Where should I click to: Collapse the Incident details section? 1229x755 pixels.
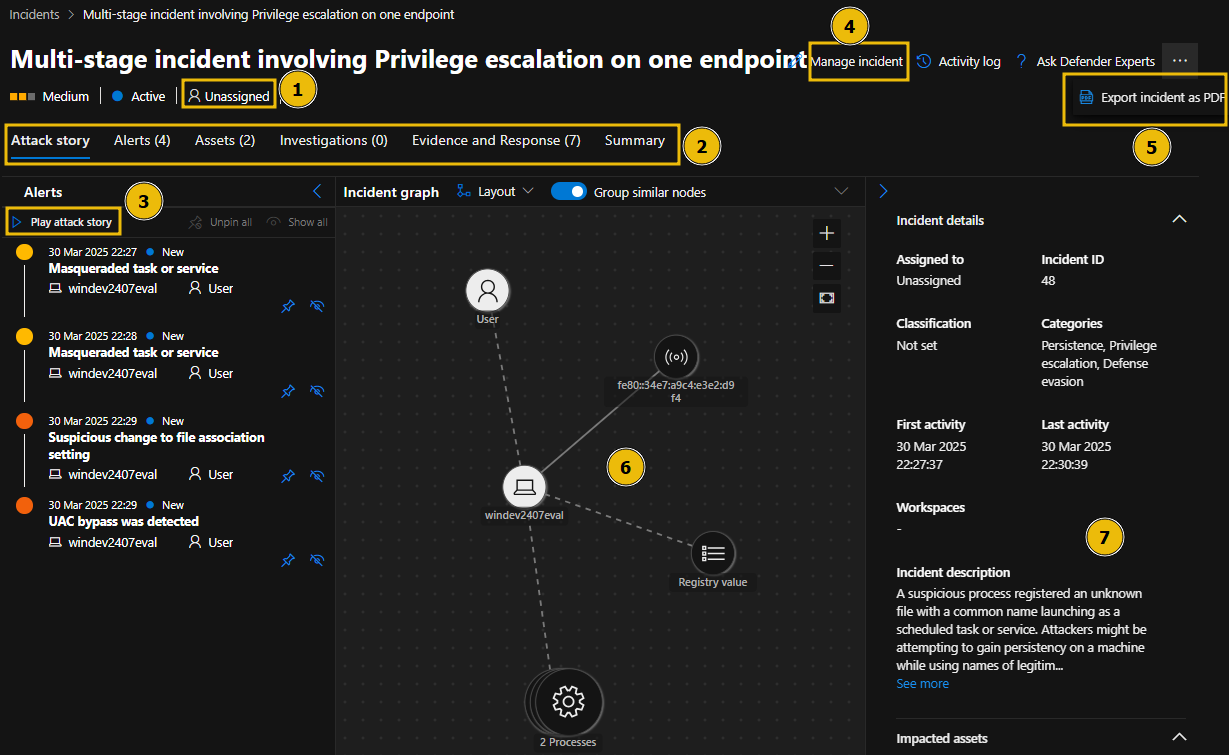point(1179,218)
